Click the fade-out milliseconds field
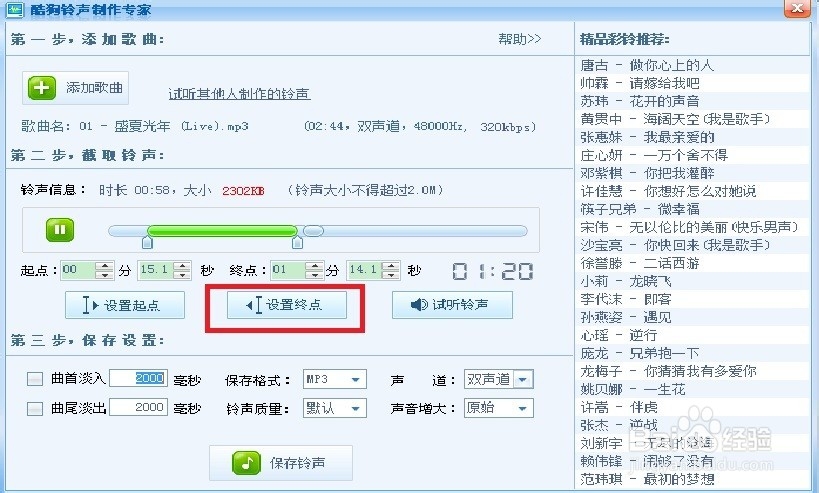 coord(138,407)
